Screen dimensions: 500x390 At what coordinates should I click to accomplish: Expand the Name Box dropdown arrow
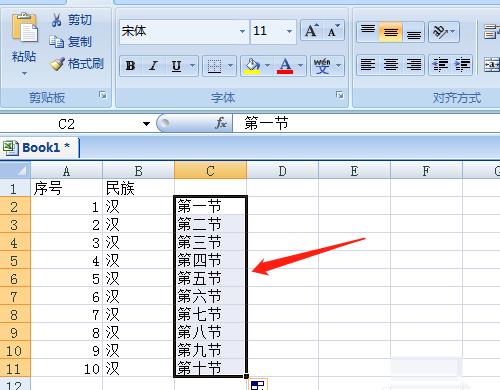(x=146, y=124)
